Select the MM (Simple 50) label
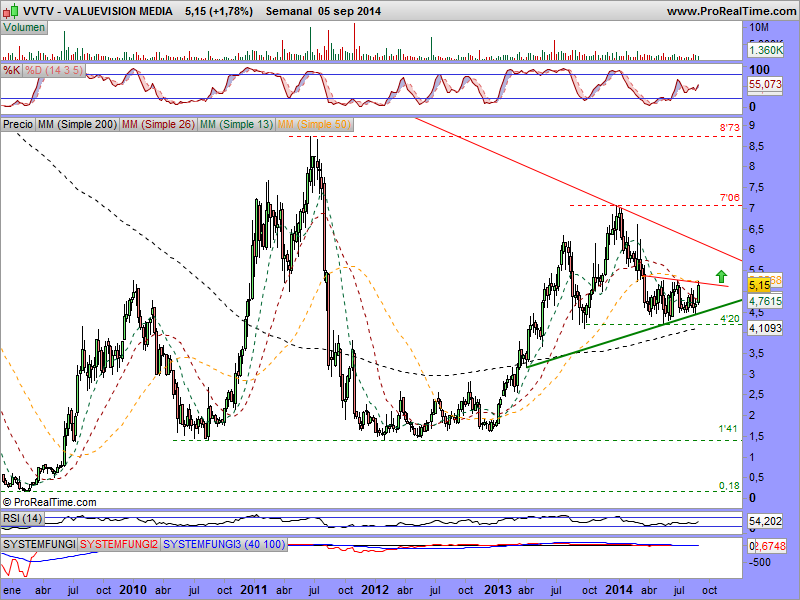Screen dimensions: 800x600 coord(314,124)
